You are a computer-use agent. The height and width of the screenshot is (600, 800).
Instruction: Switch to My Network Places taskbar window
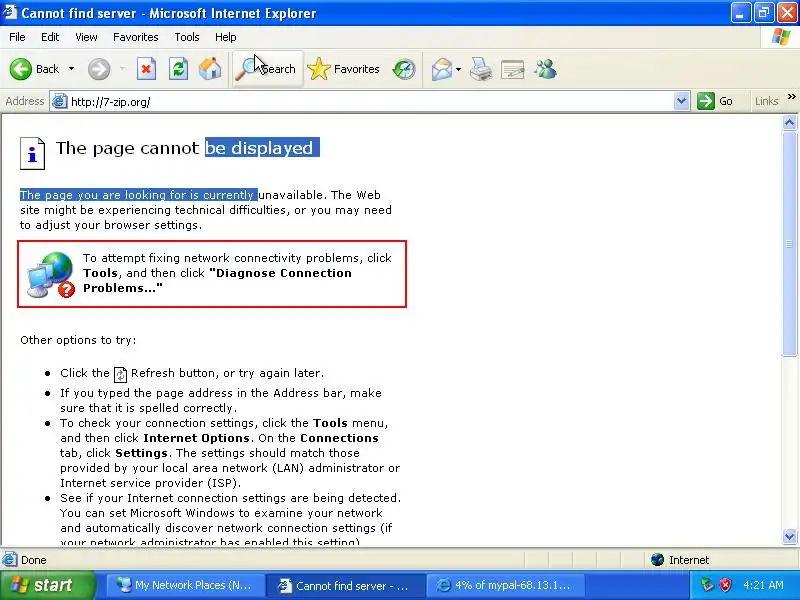186,585
